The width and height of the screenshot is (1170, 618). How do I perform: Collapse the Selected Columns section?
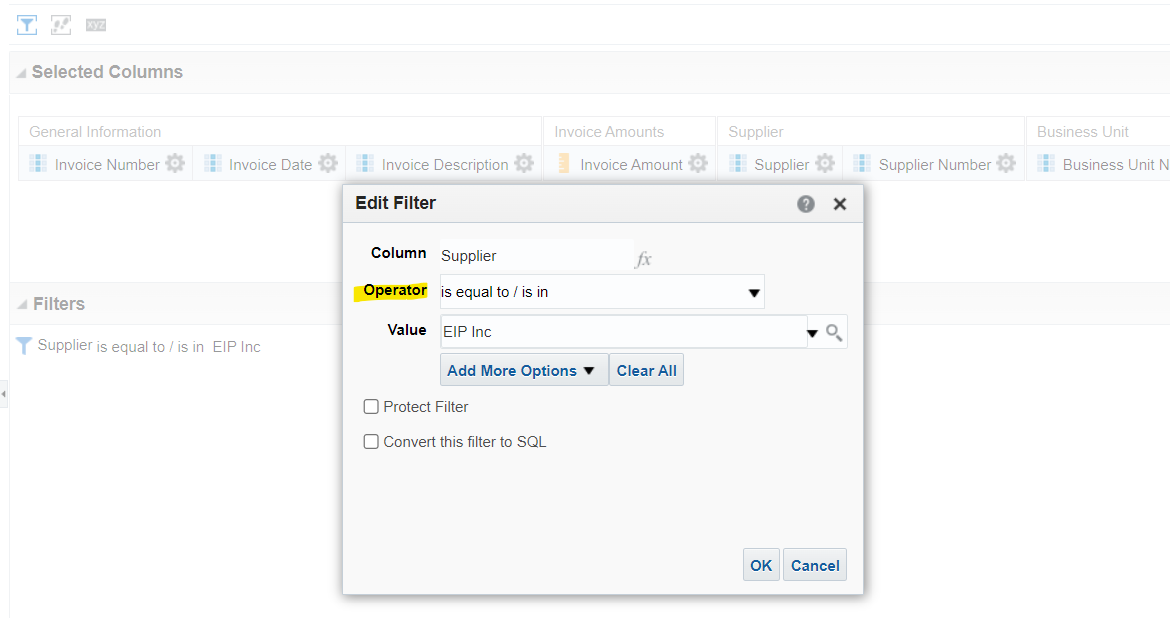tap(22, 73)
